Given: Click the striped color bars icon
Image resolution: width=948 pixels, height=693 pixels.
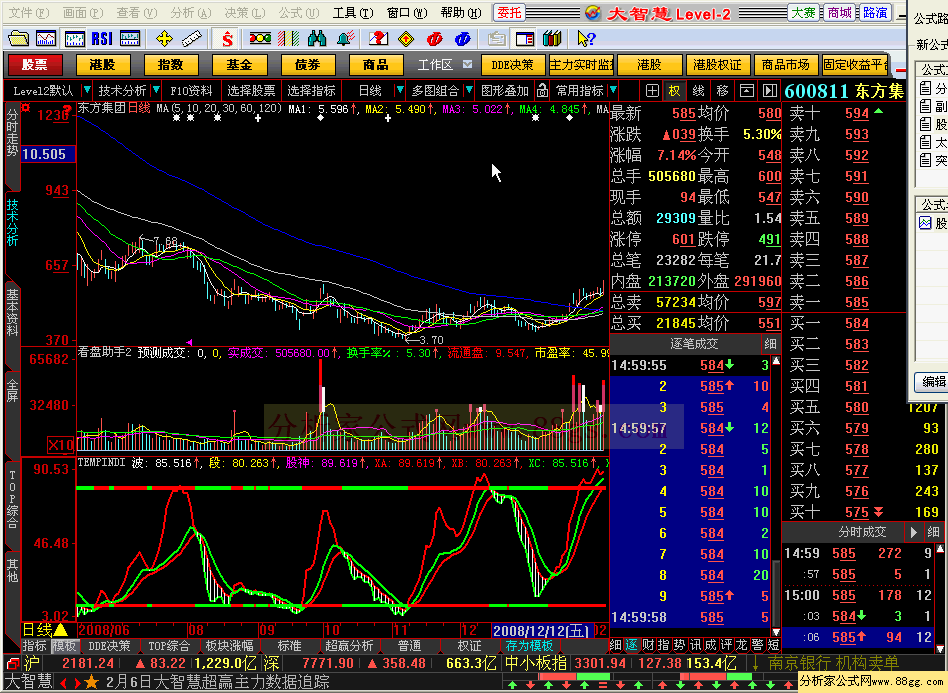Looking at the screenshot, I should coord(288,39).
